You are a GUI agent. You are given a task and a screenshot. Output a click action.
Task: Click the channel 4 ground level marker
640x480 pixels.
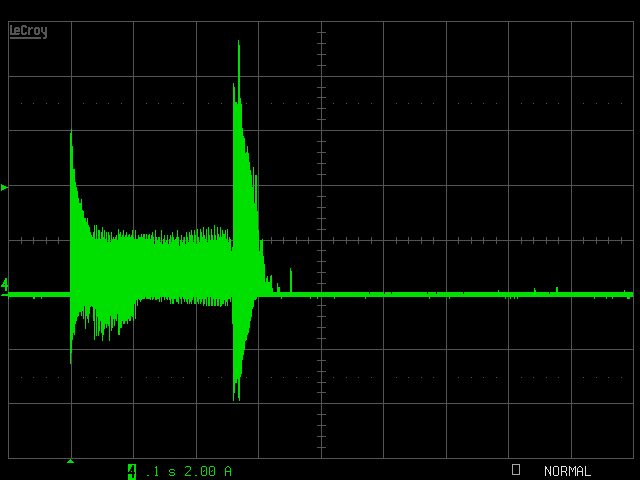pos(4,286)
